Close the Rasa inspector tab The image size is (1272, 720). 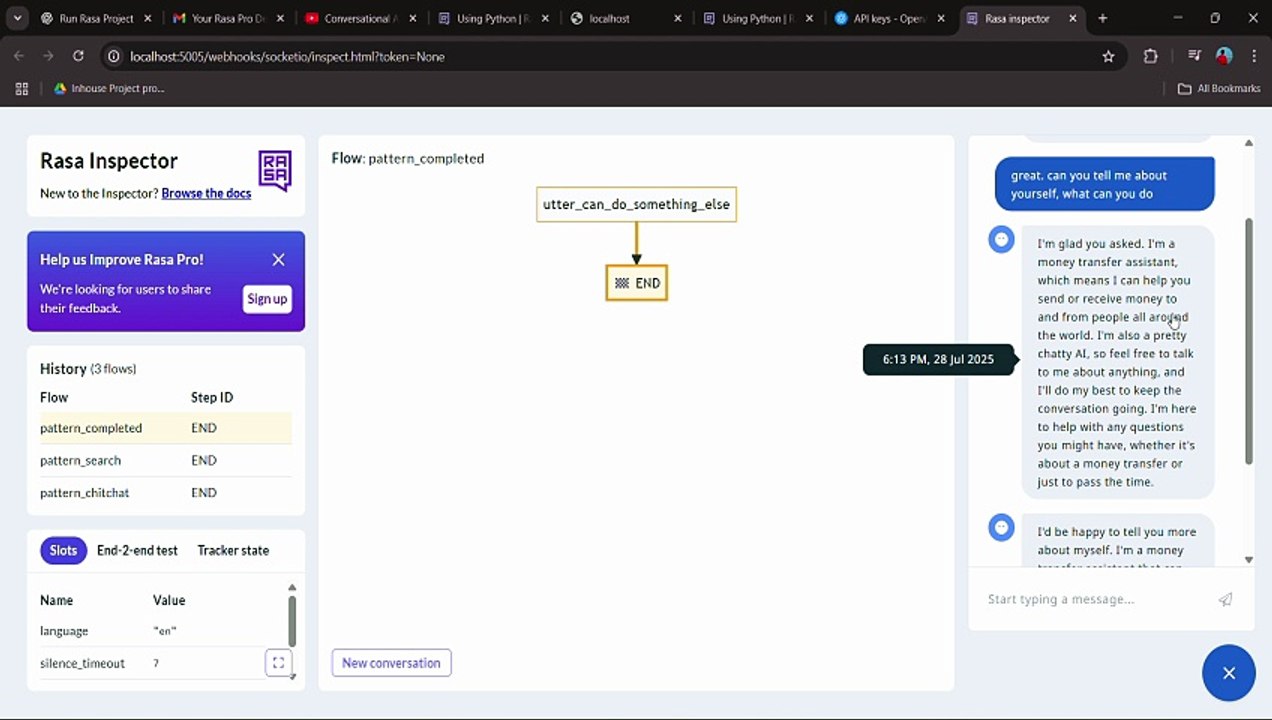coord(1074,18)
